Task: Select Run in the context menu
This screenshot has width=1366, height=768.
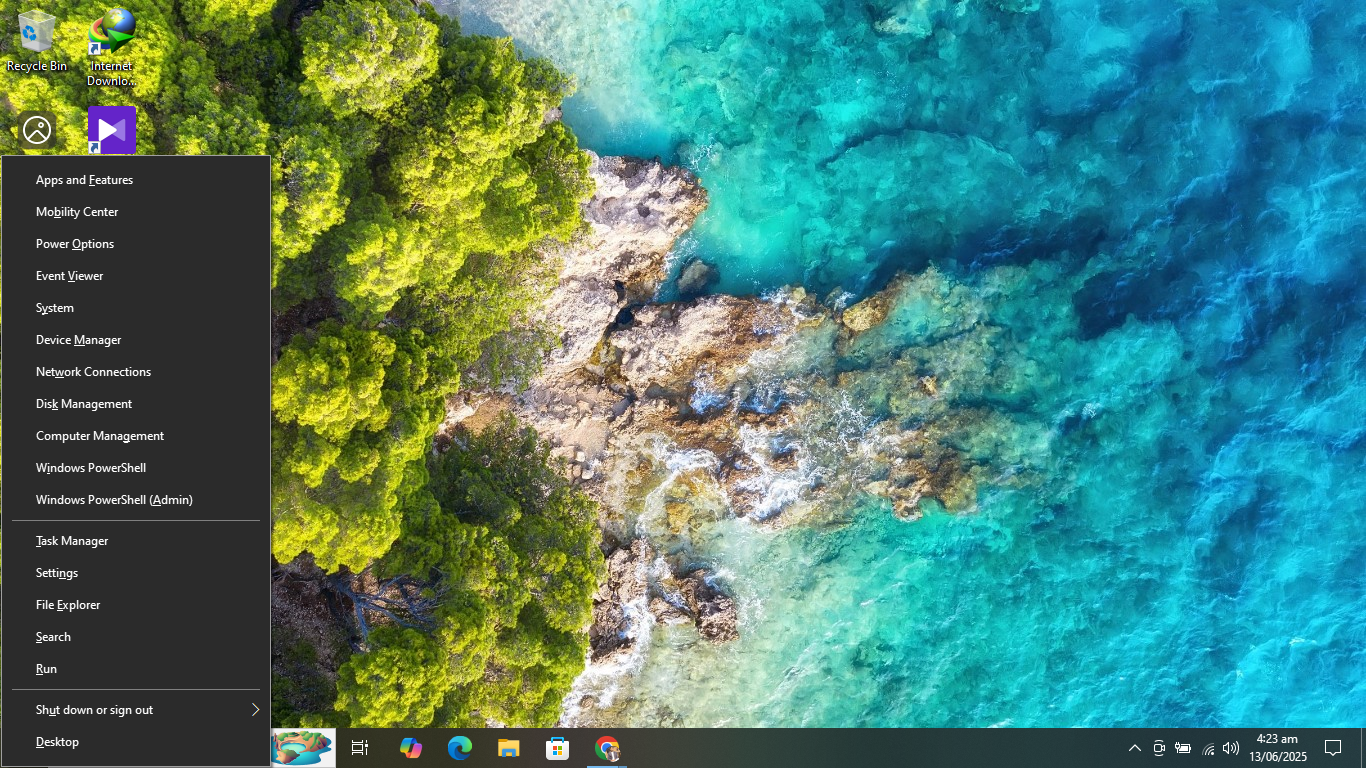Action: [x=47, y=669]
